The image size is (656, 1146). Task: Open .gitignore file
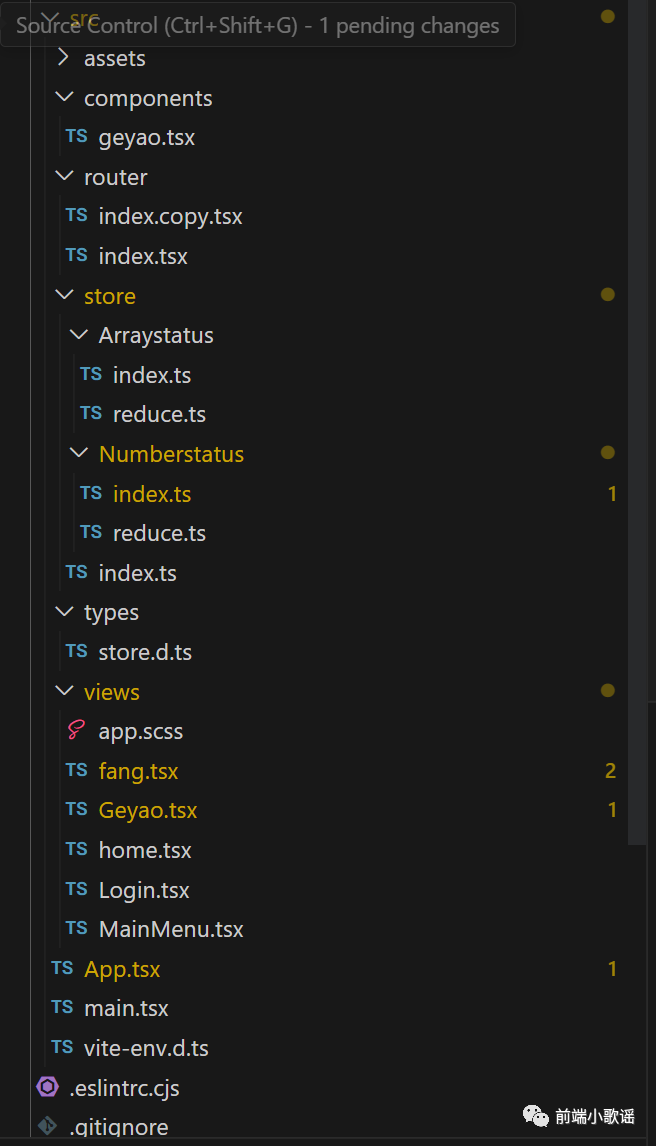(x=118, y=1128)
